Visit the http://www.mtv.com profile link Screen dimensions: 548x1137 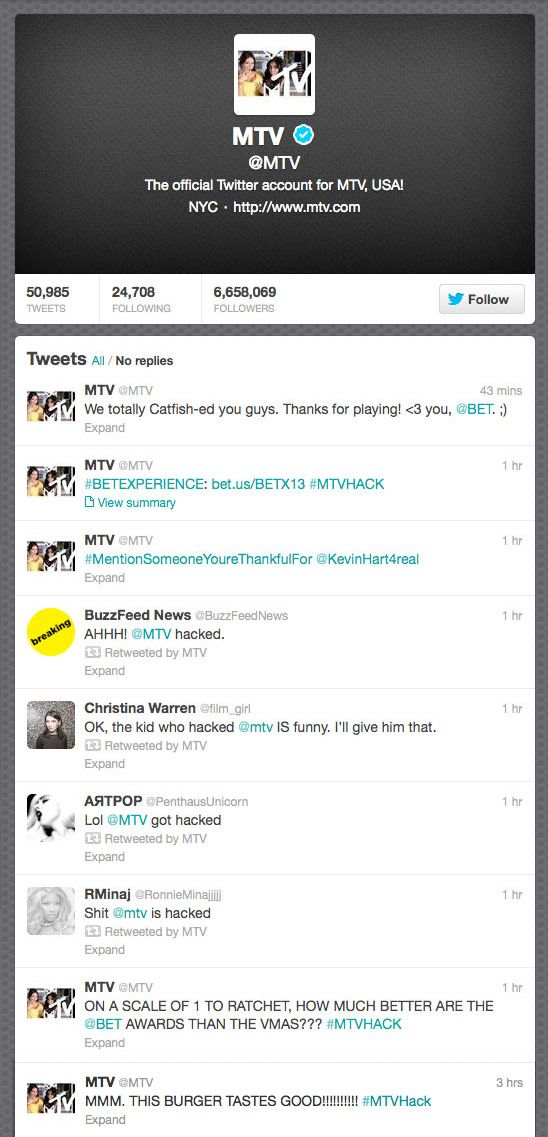tap(296, 207)
